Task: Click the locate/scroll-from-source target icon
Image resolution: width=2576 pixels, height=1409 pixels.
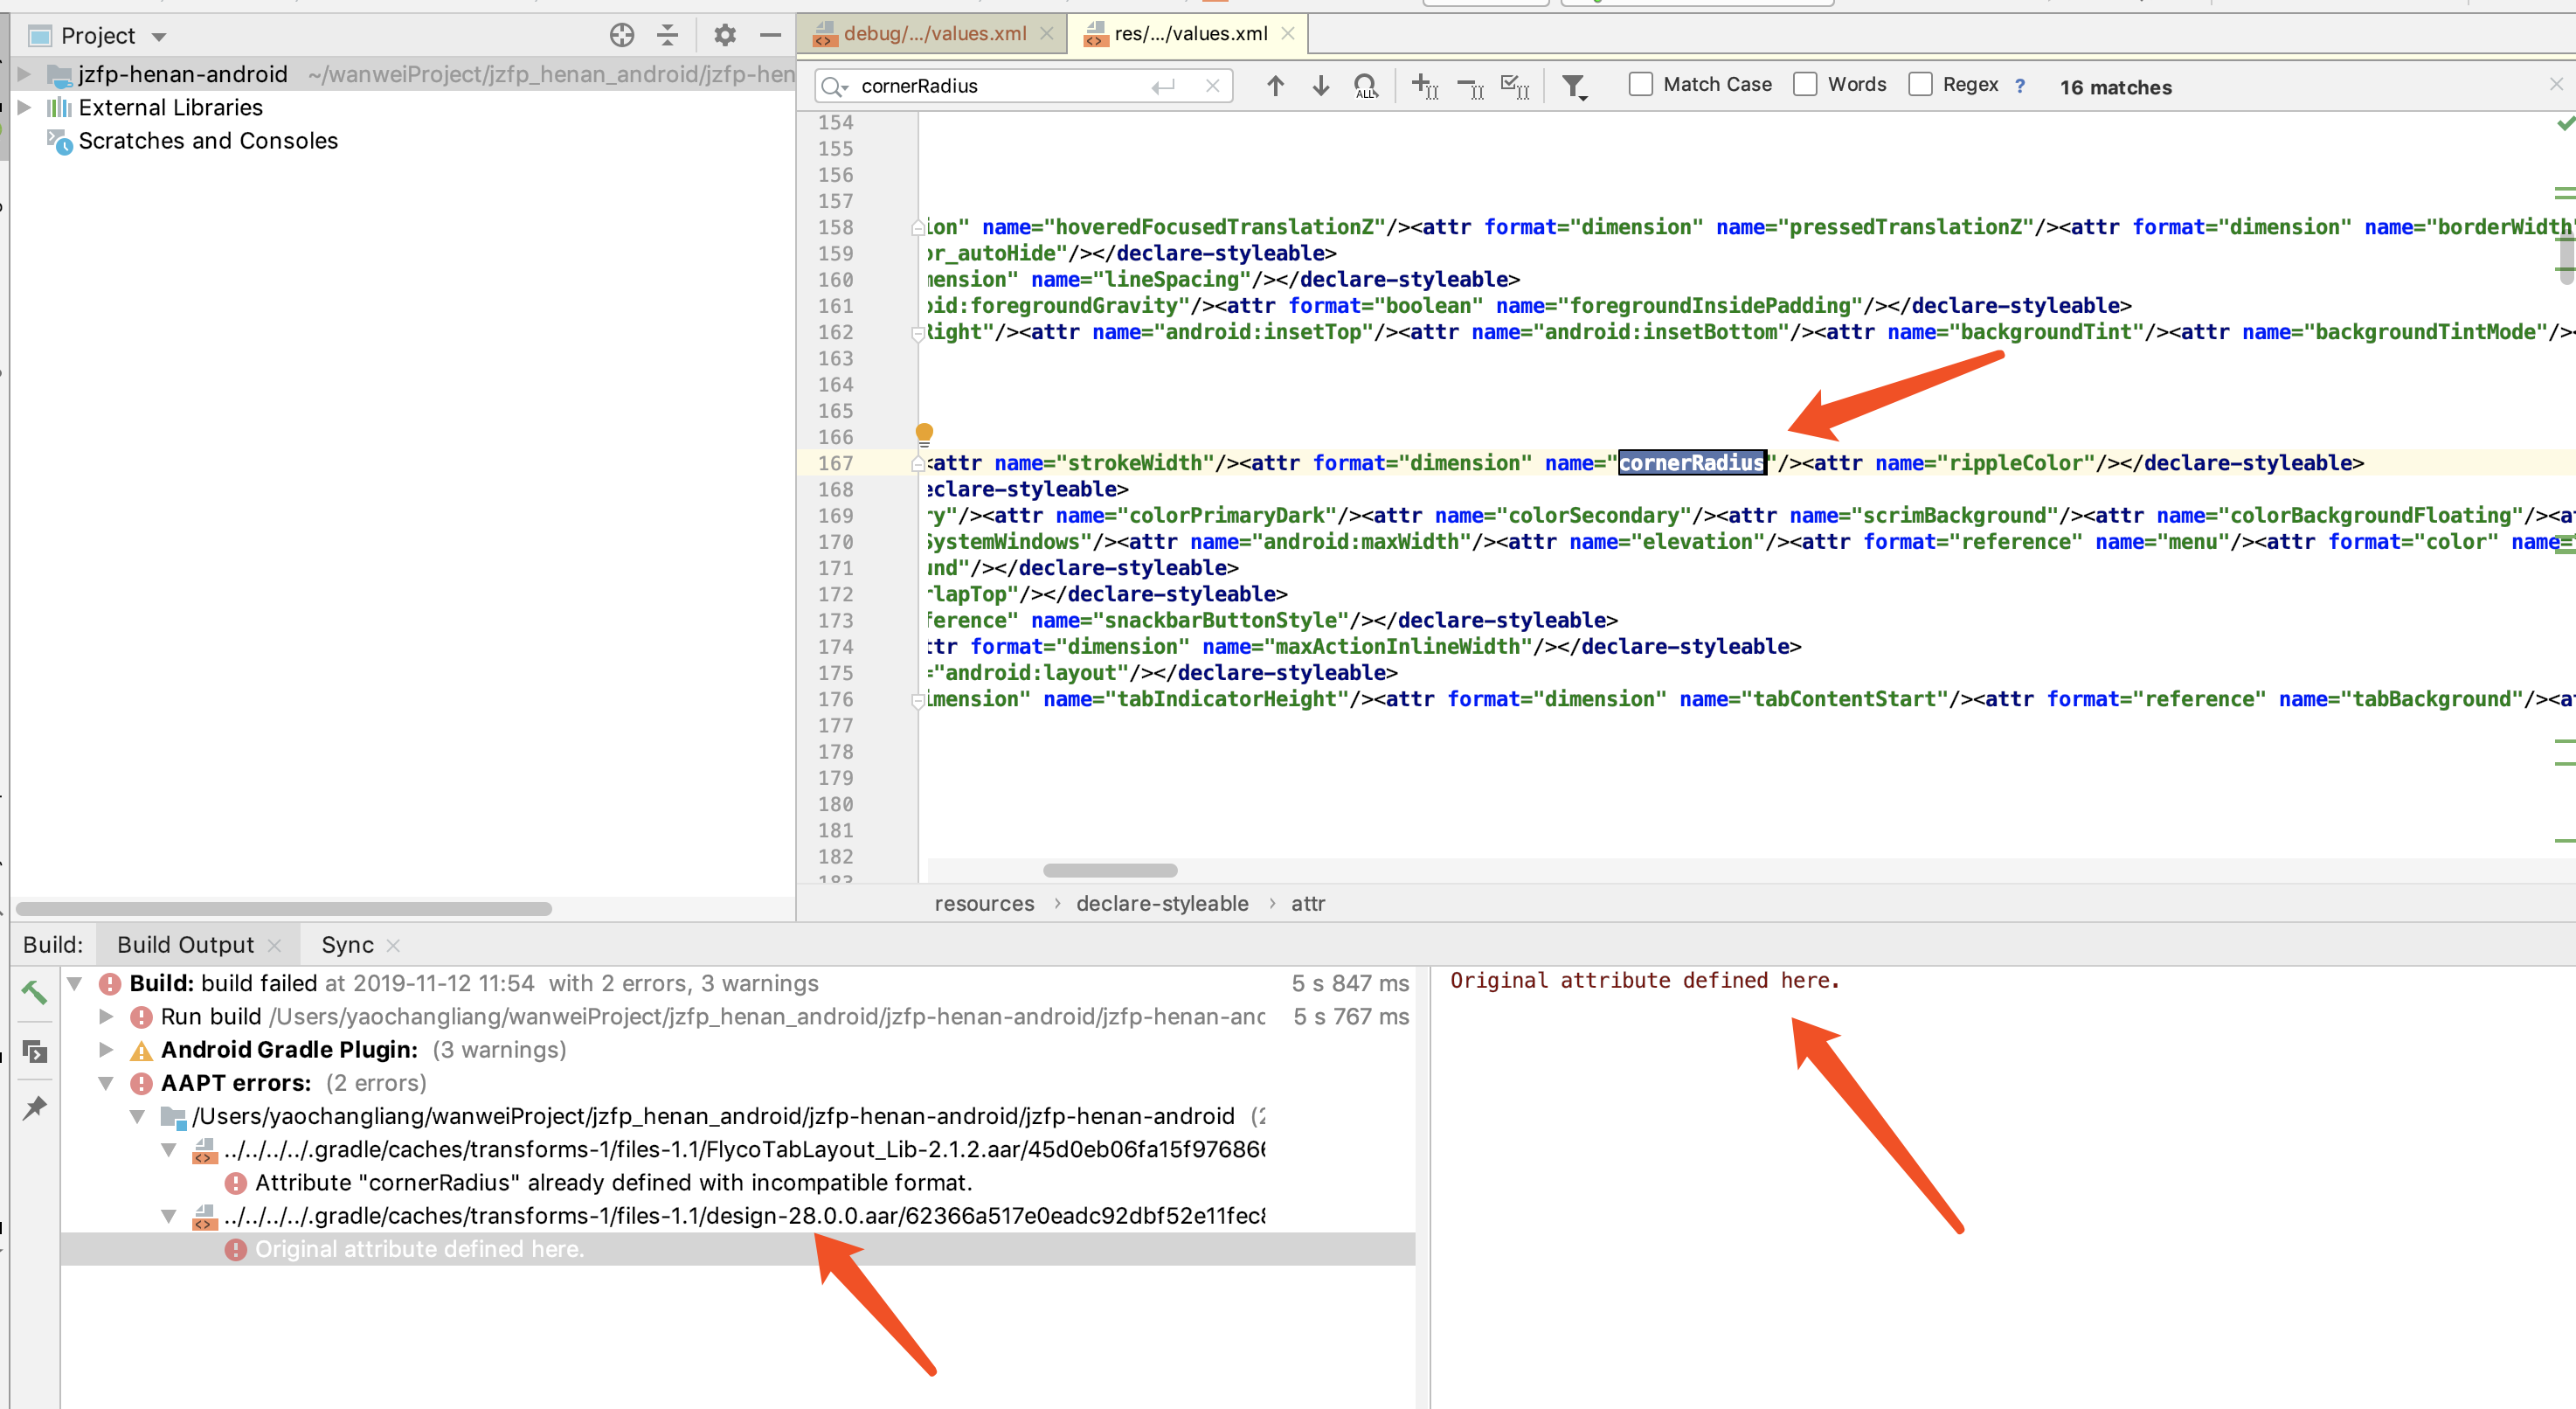Action: pyautogui.click(x=622, y=36)
